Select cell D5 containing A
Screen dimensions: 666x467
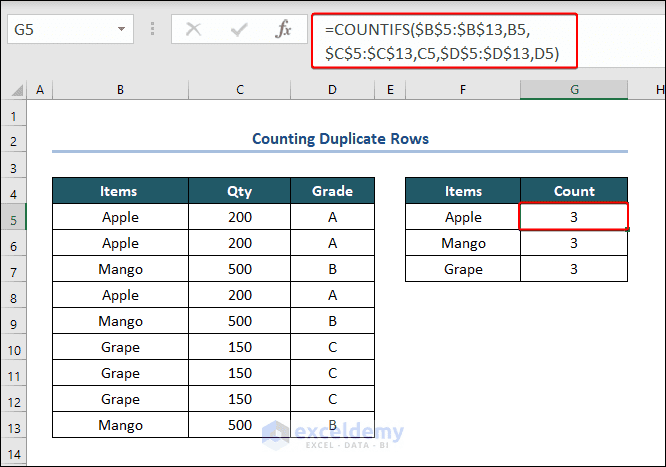click(x=333, y=217)
